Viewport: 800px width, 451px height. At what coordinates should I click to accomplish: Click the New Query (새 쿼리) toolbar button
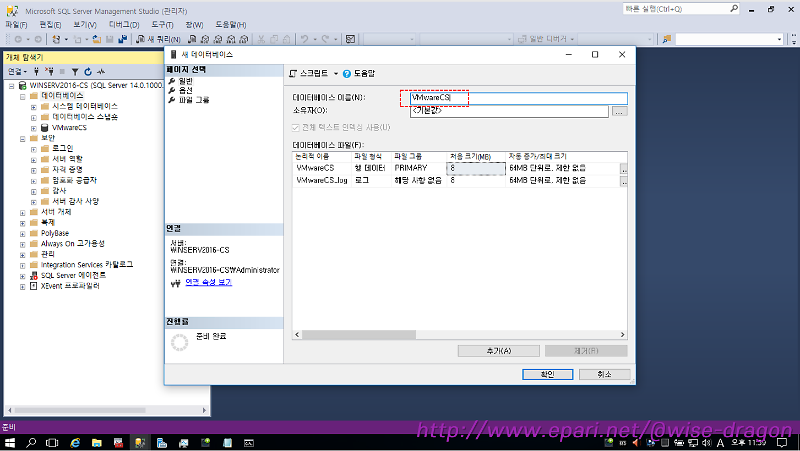(158, 39)
